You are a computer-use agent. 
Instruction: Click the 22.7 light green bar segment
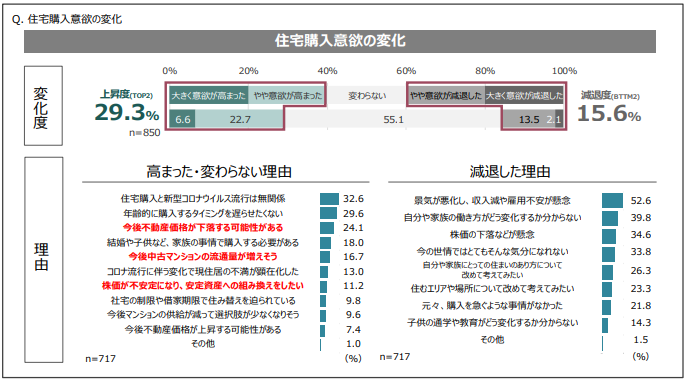point(240,119)
